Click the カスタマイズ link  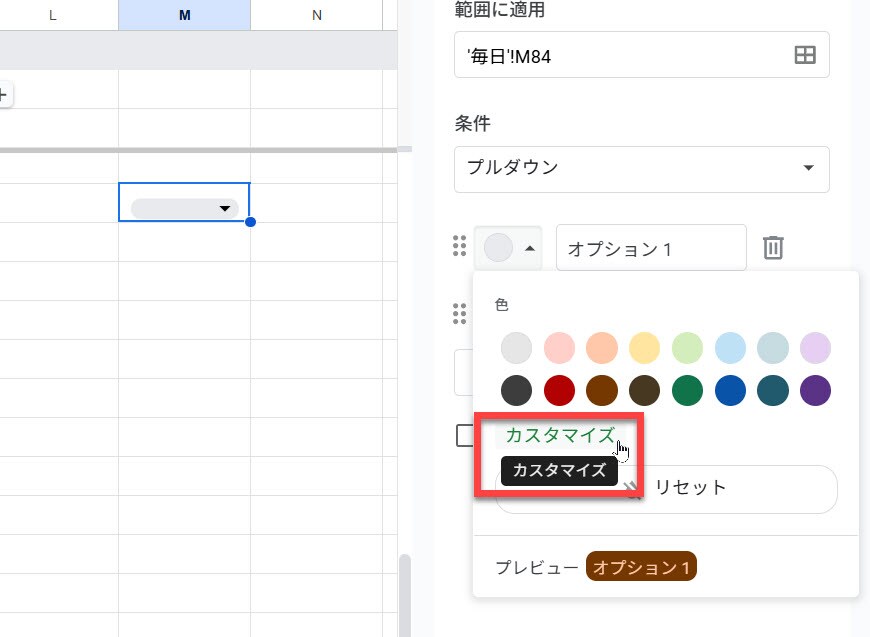click(559, 435)
